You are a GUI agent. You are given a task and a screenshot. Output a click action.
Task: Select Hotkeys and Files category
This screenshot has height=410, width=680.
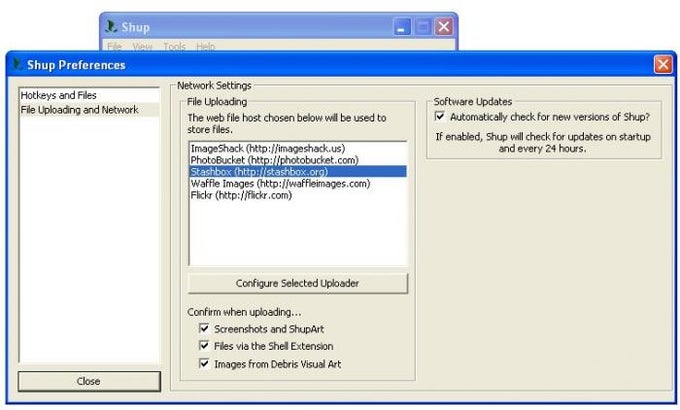(89, 95)
